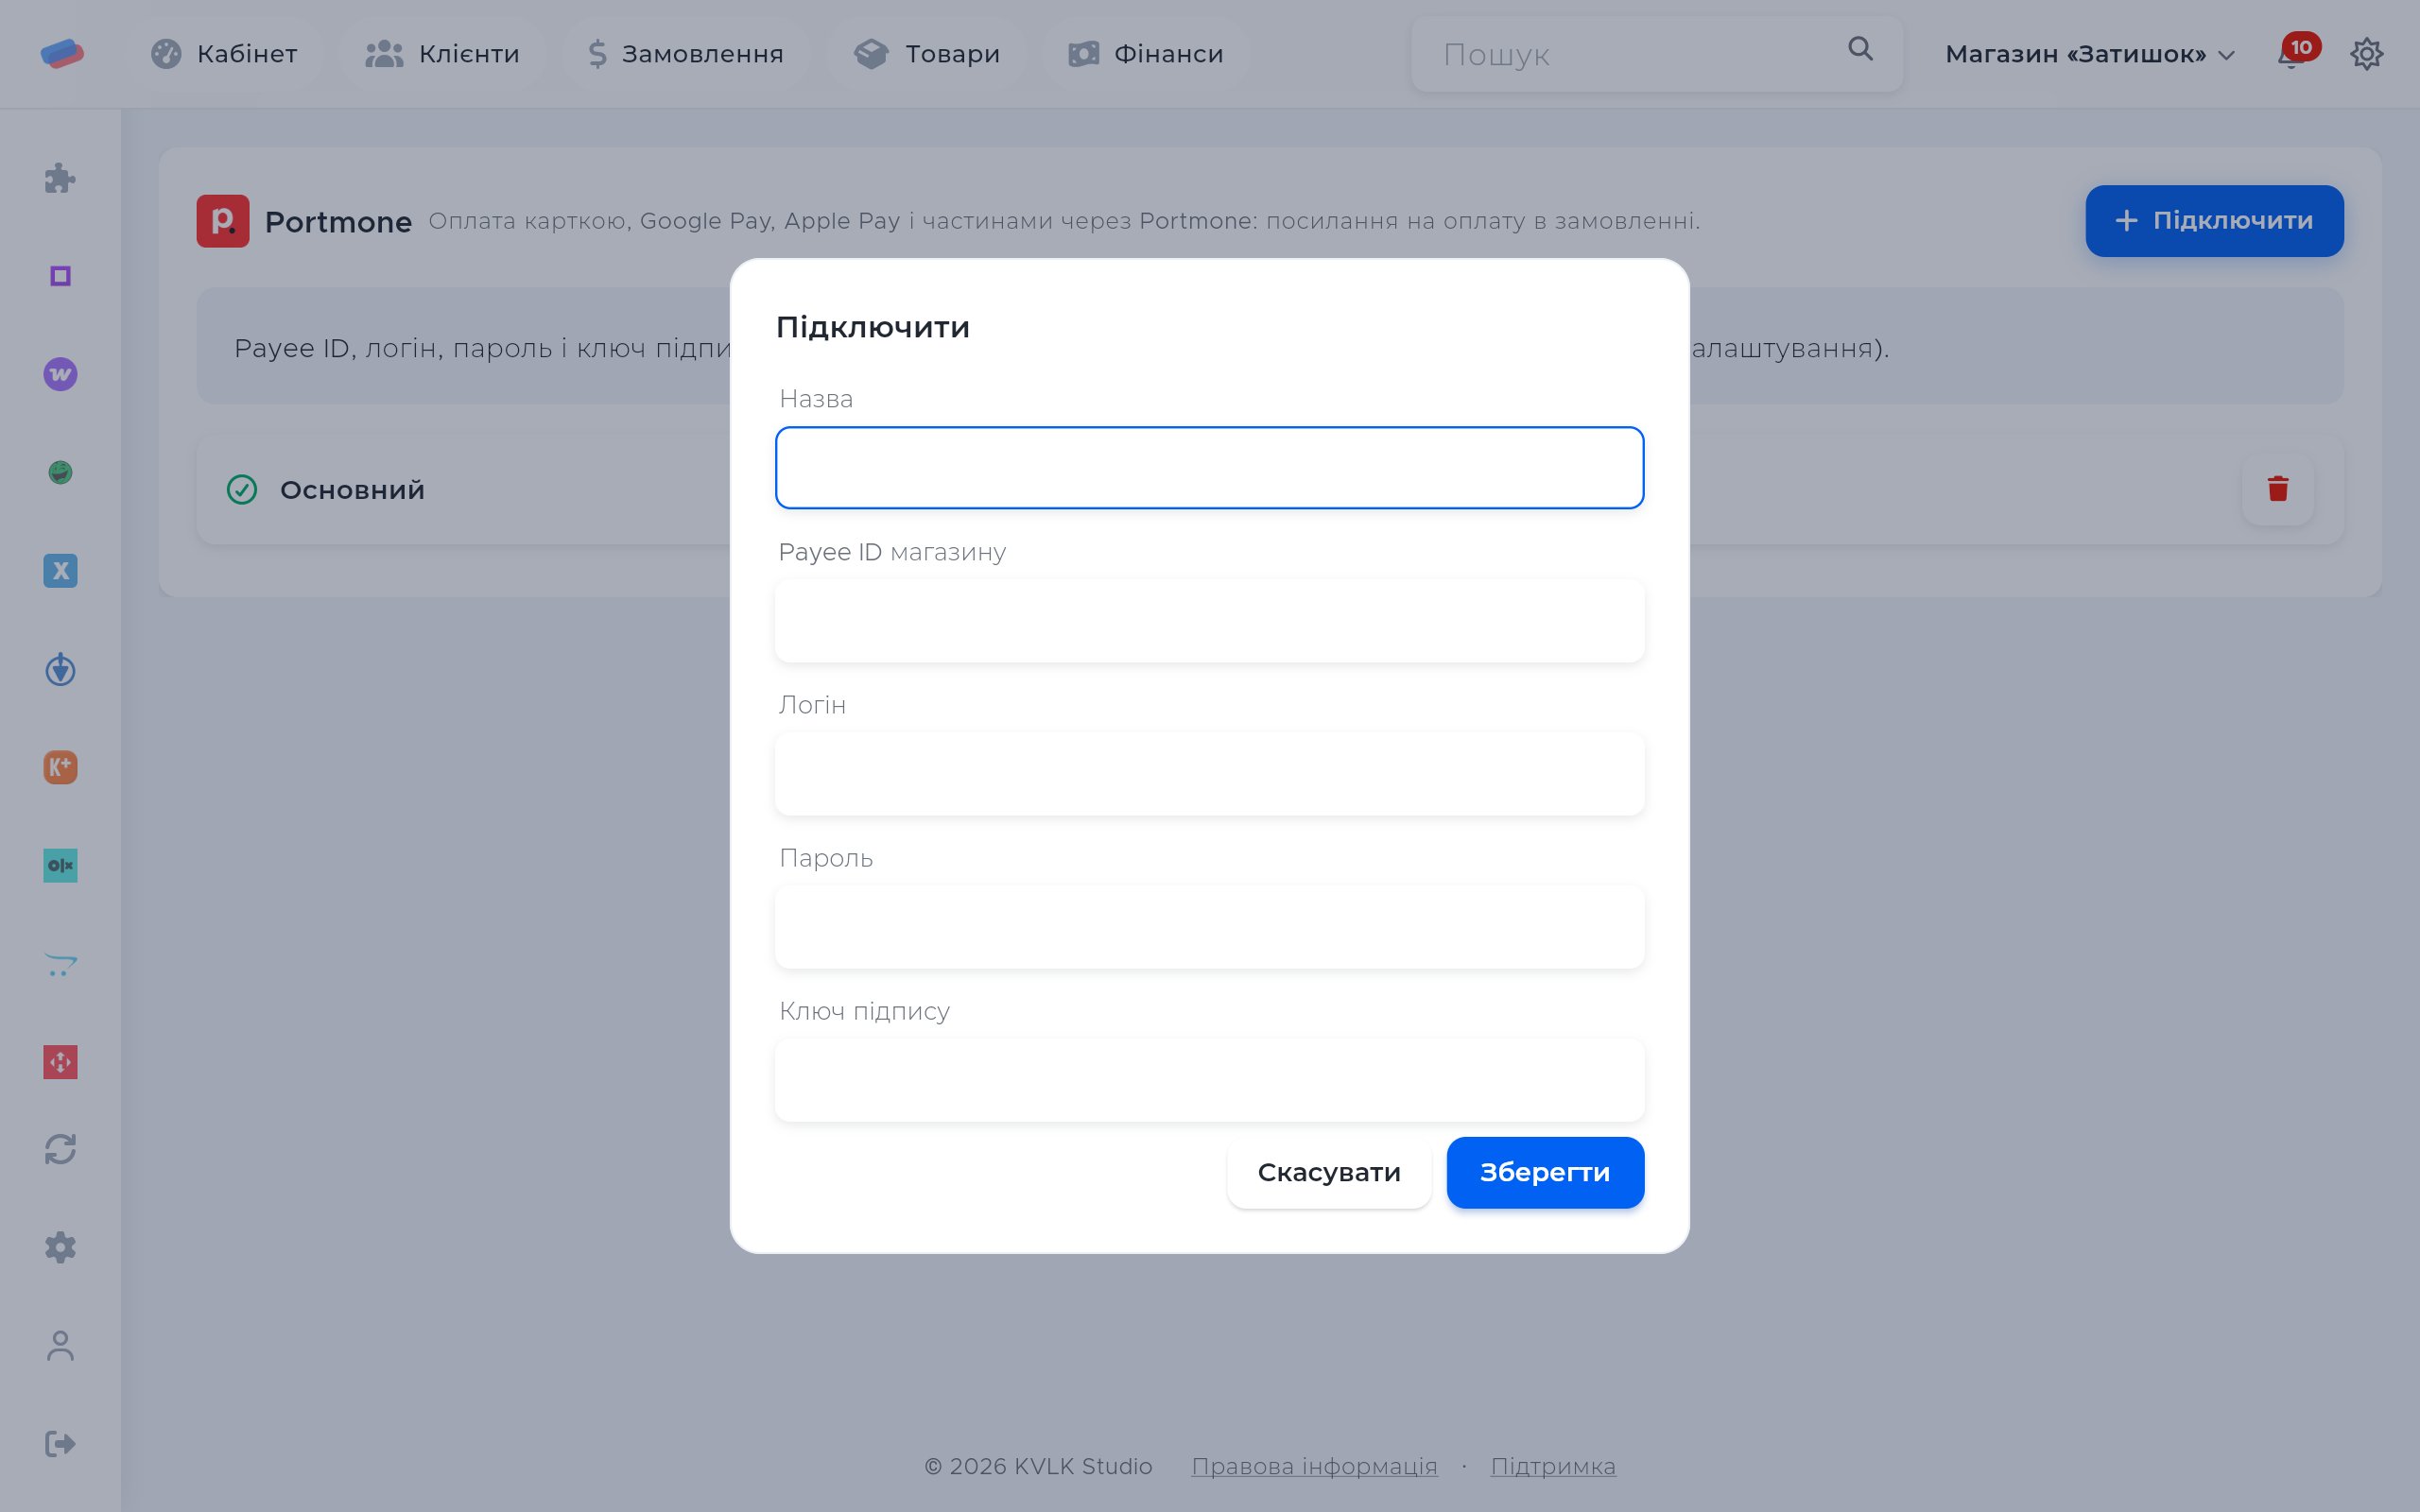Open the red square arrows sidebar icon
The width and height of the screenshot is (2420, 1512).
[x=60, y=1062]
